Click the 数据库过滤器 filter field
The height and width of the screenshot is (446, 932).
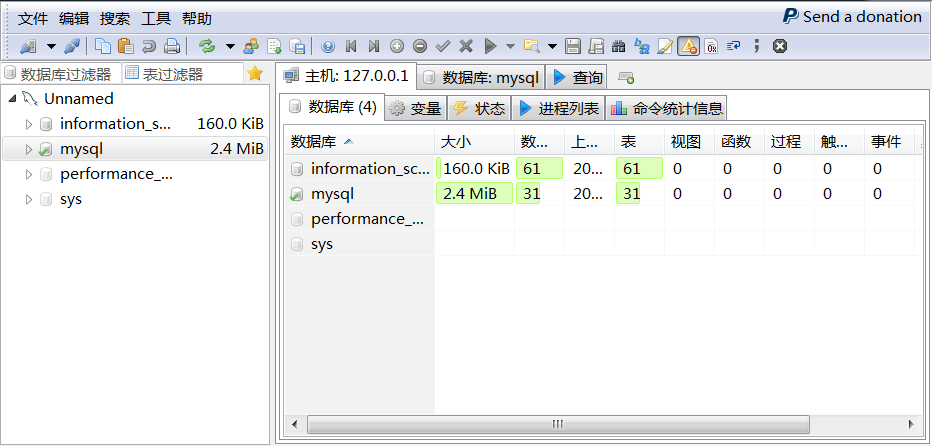[62, 74]
